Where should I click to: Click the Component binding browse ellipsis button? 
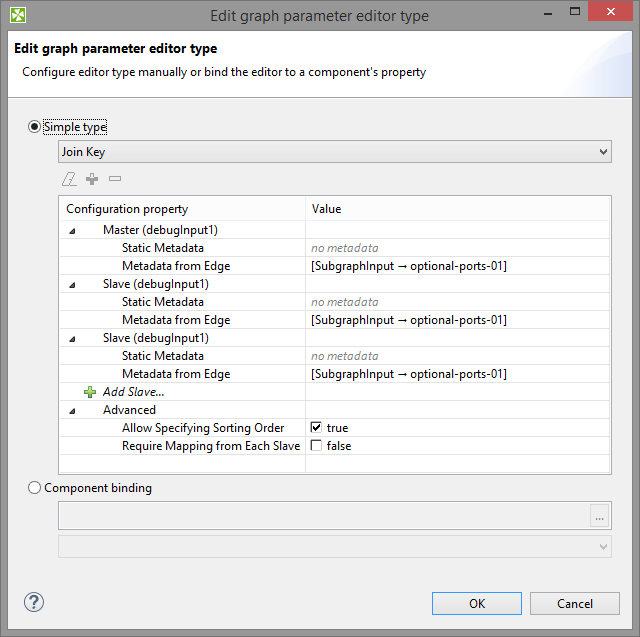pos(599,516)
